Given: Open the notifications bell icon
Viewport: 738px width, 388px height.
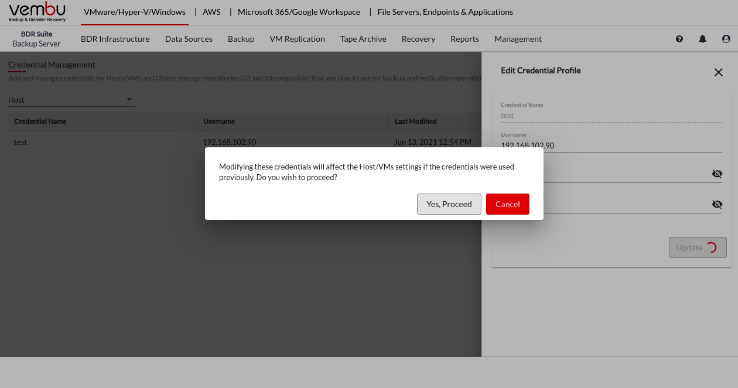Looking at the screenshot, I should 702,39.
